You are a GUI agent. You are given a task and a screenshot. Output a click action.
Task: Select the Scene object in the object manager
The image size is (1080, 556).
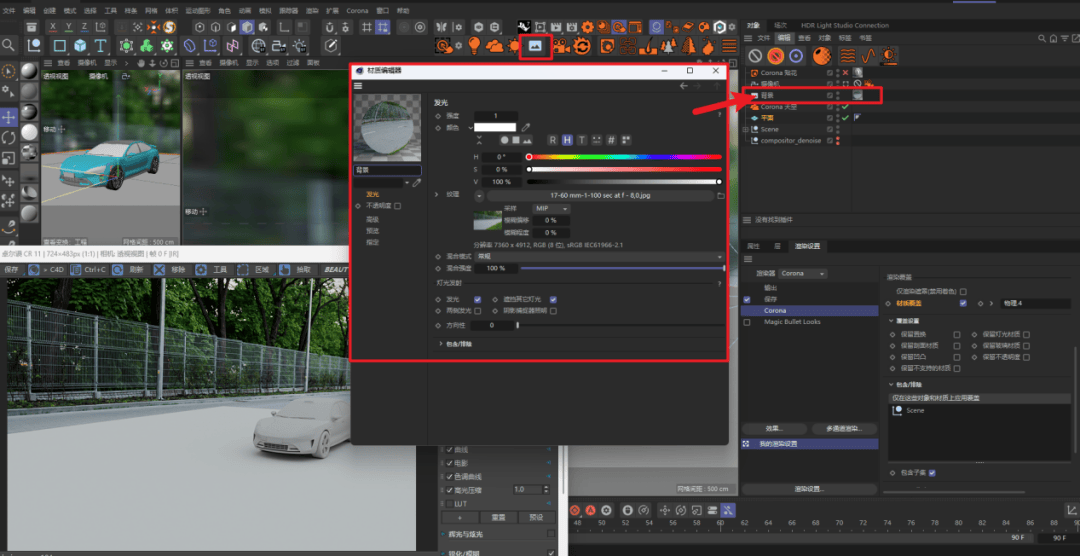[769, 129]
